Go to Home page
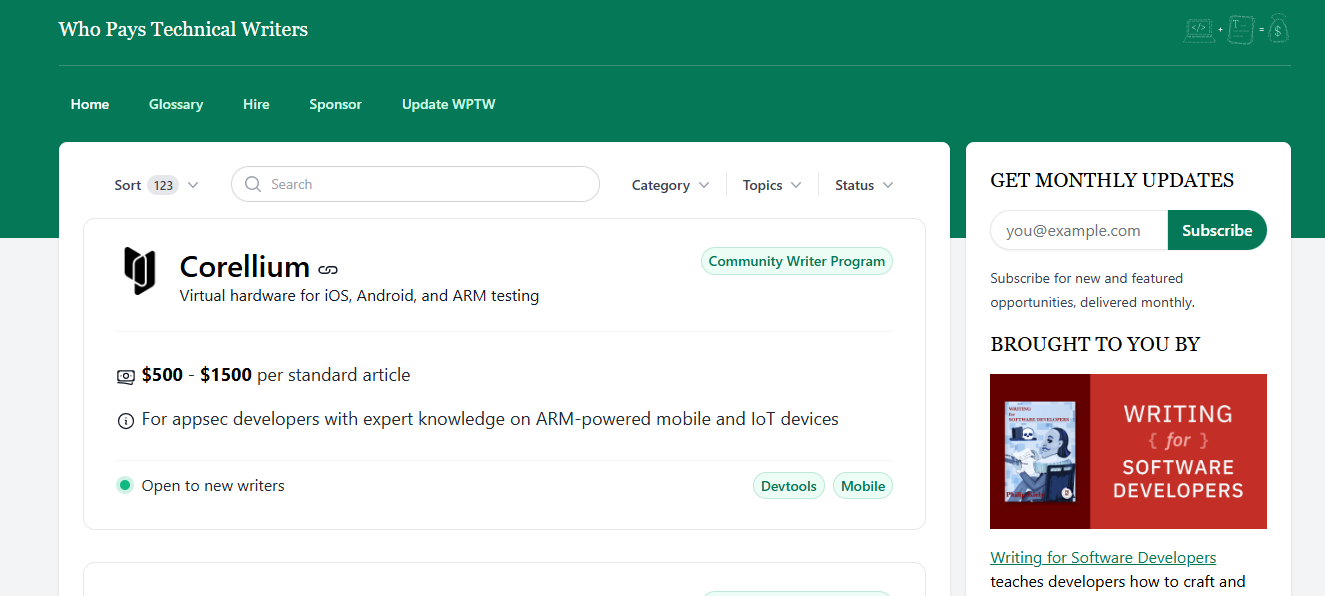 pos(90,104)
